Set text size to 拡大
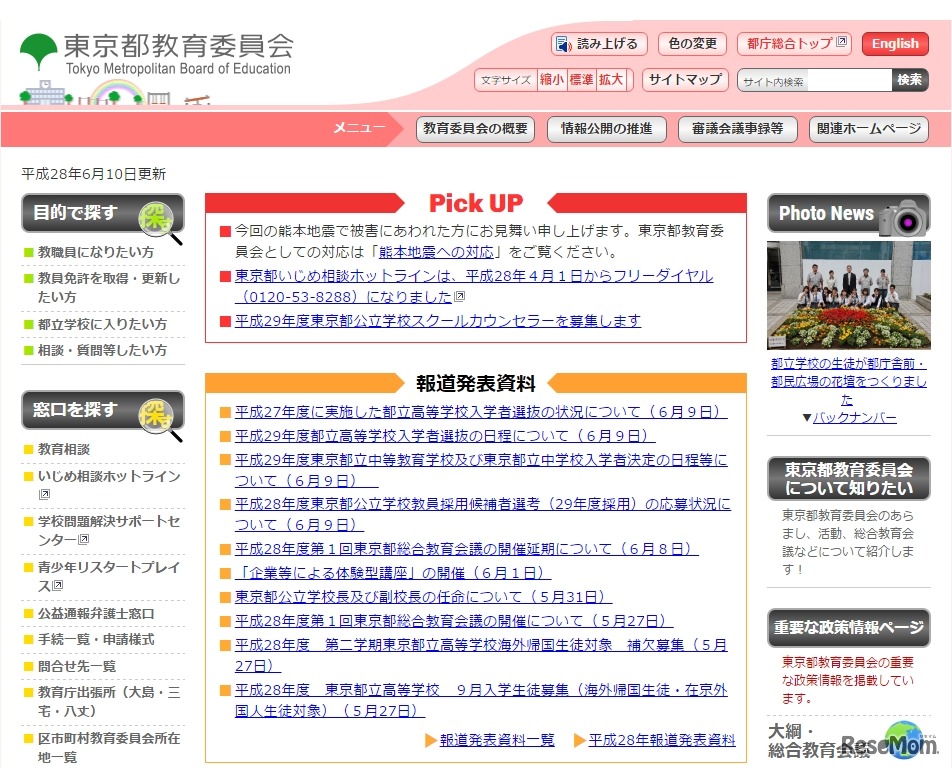The height and width of the screenshot is (768, 952). pos(611,80)
